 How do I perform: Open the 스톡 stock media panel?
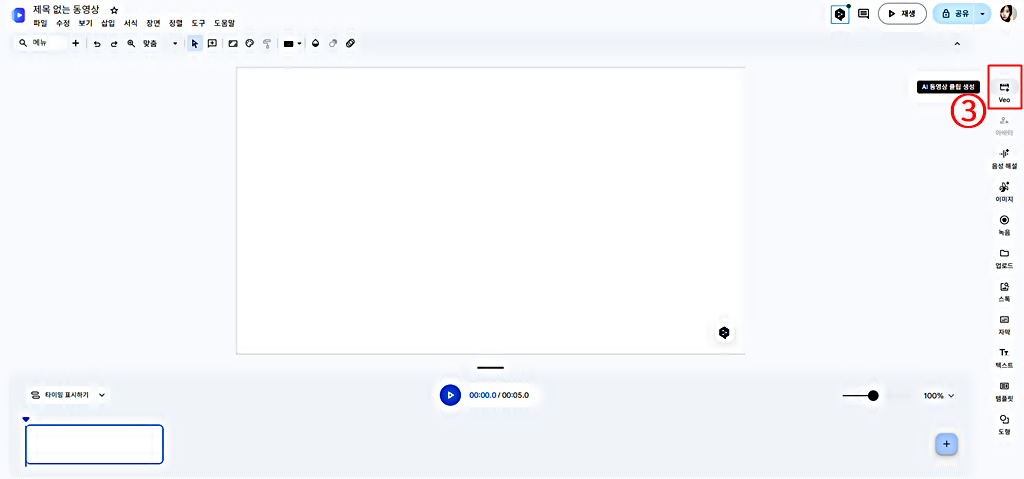tap(1004, 292)
